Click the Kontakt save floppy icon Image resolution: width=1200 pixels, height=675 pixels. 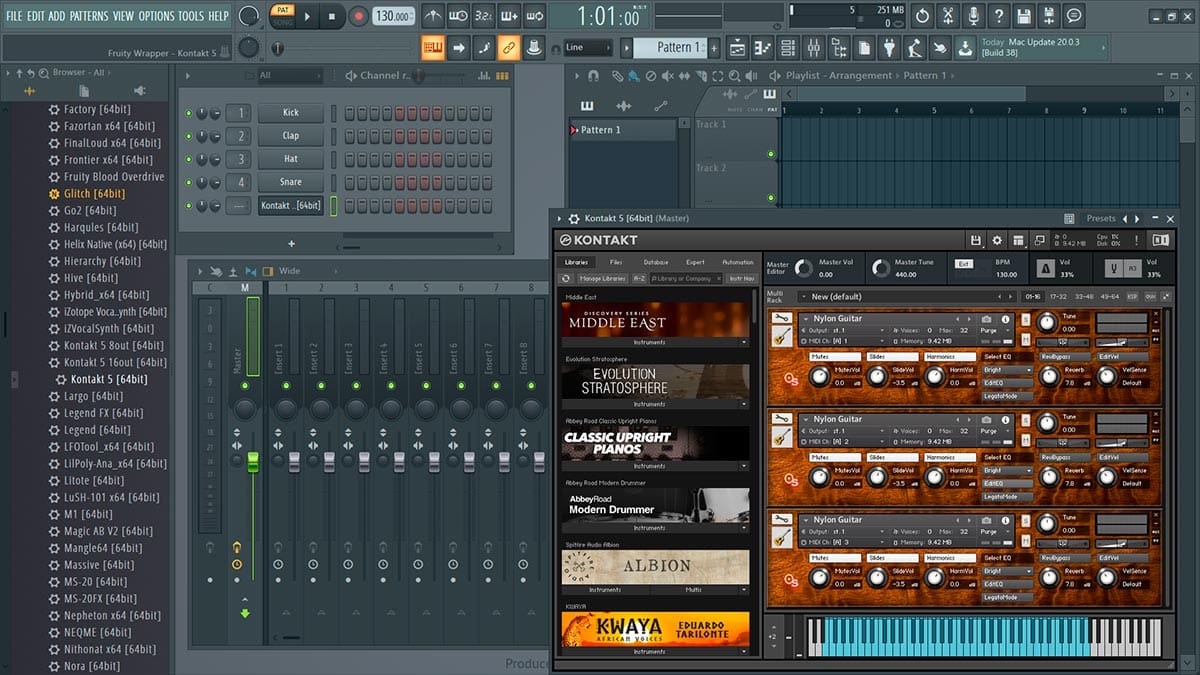click(x=976, y=240)
